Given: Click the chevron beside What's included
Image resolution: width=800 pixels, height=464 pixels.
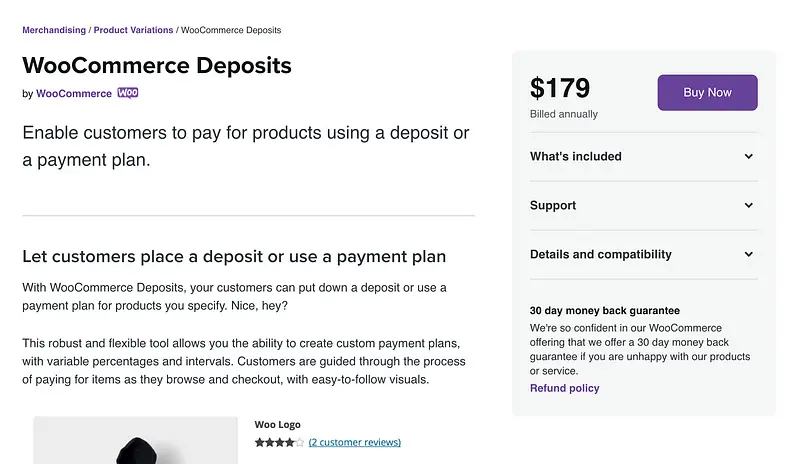Looking at the screenshot, I should [749, 157].
